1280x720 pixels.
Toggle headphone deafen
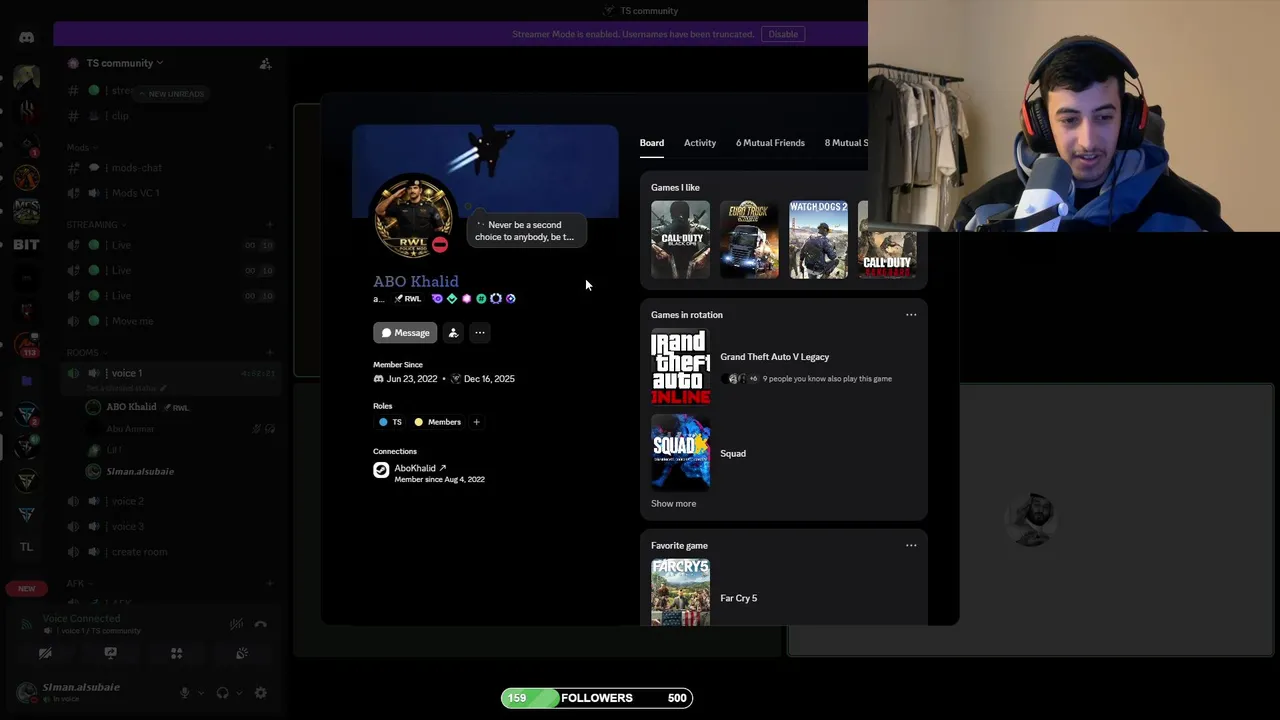point(222,693)
